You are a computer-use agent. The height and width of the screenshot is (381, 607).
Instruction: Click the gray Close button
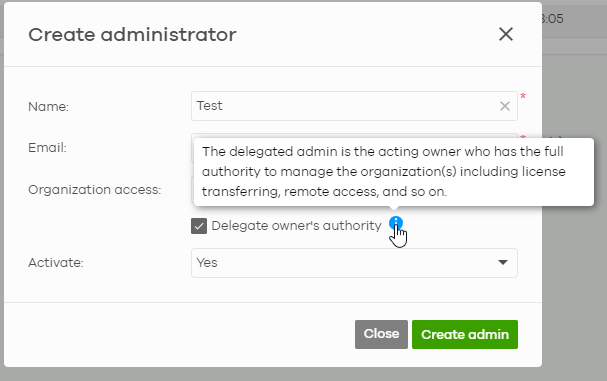click(x=381, y=334)
